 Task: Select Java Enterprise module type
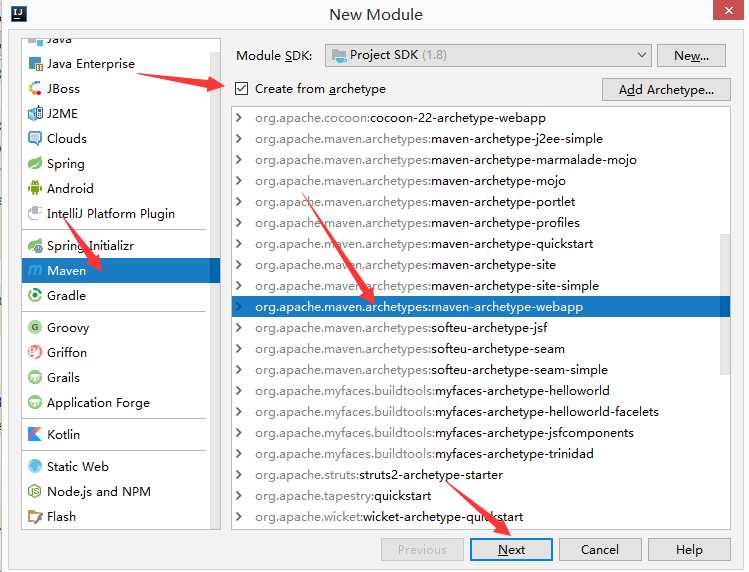116,64
